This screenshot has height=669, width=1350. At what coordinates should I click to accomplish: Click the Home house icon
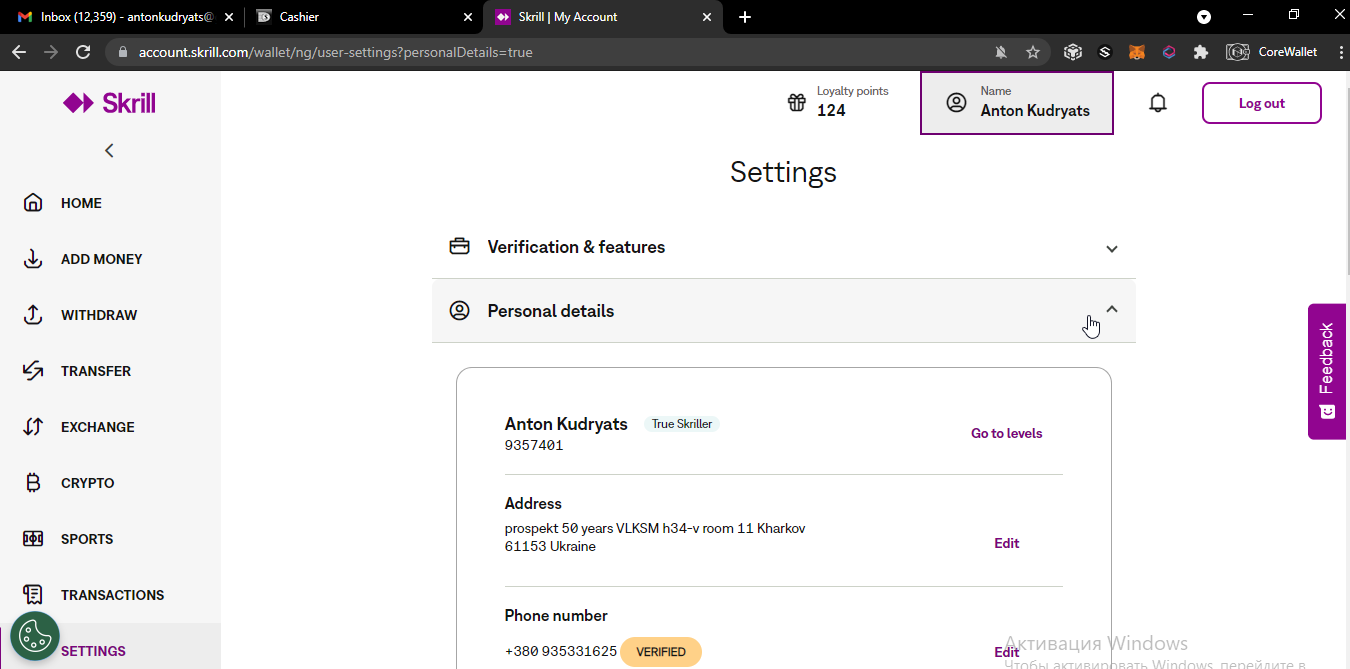point(33,203)
